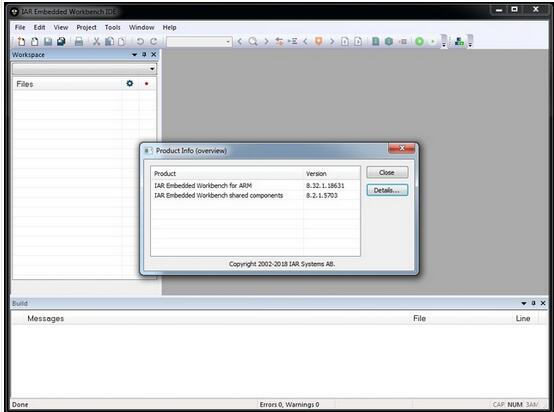Click the Toggle Breakpoint toolbar icon
554x412 pixels.
pos(402,42)
